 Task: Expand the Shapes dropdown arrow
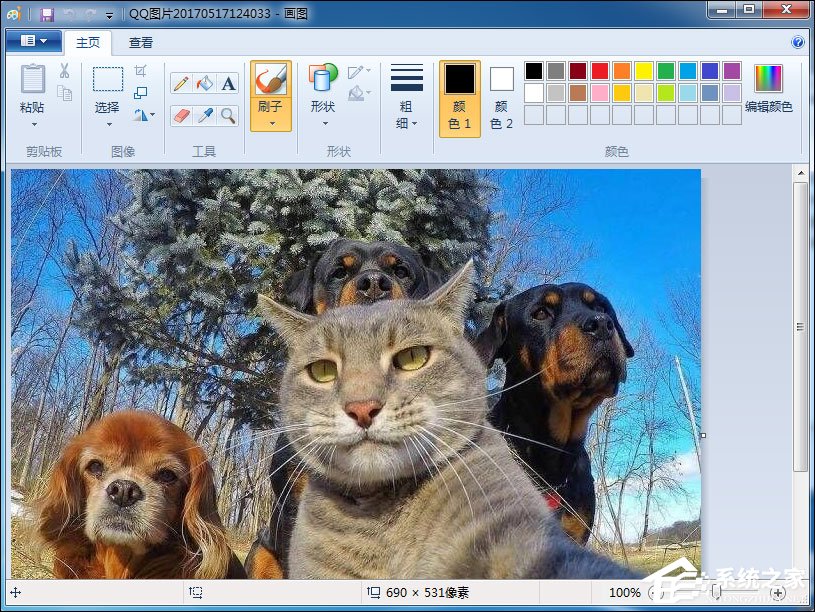[x=325, y=124]
